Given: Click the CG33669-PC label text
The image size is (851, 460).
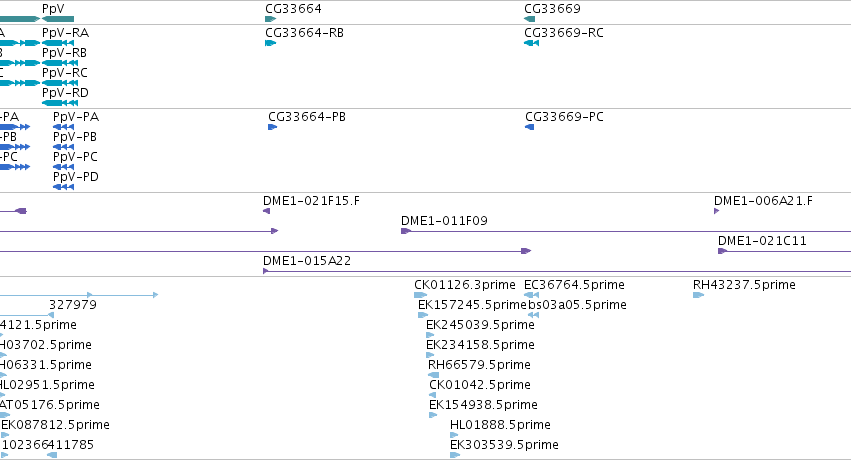Looking at the screenshot, I should [x=564, y=117].
